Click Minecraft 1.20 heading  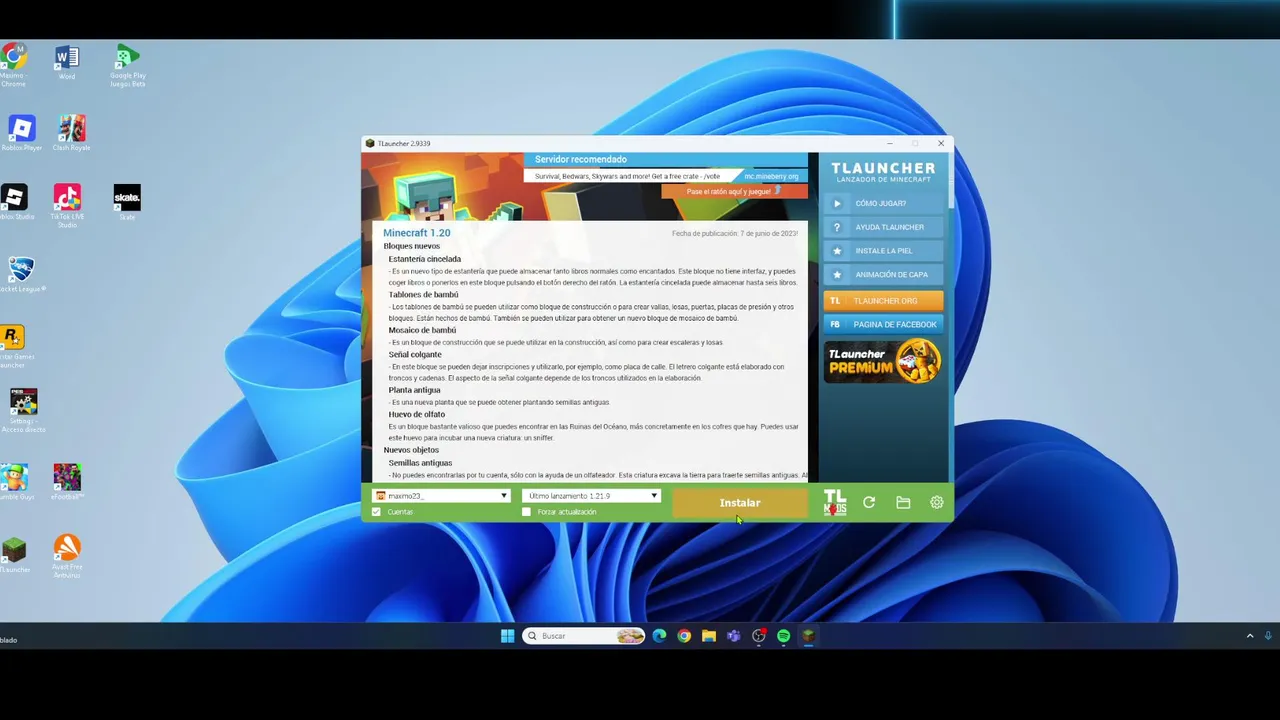click(x=417, y=233)
